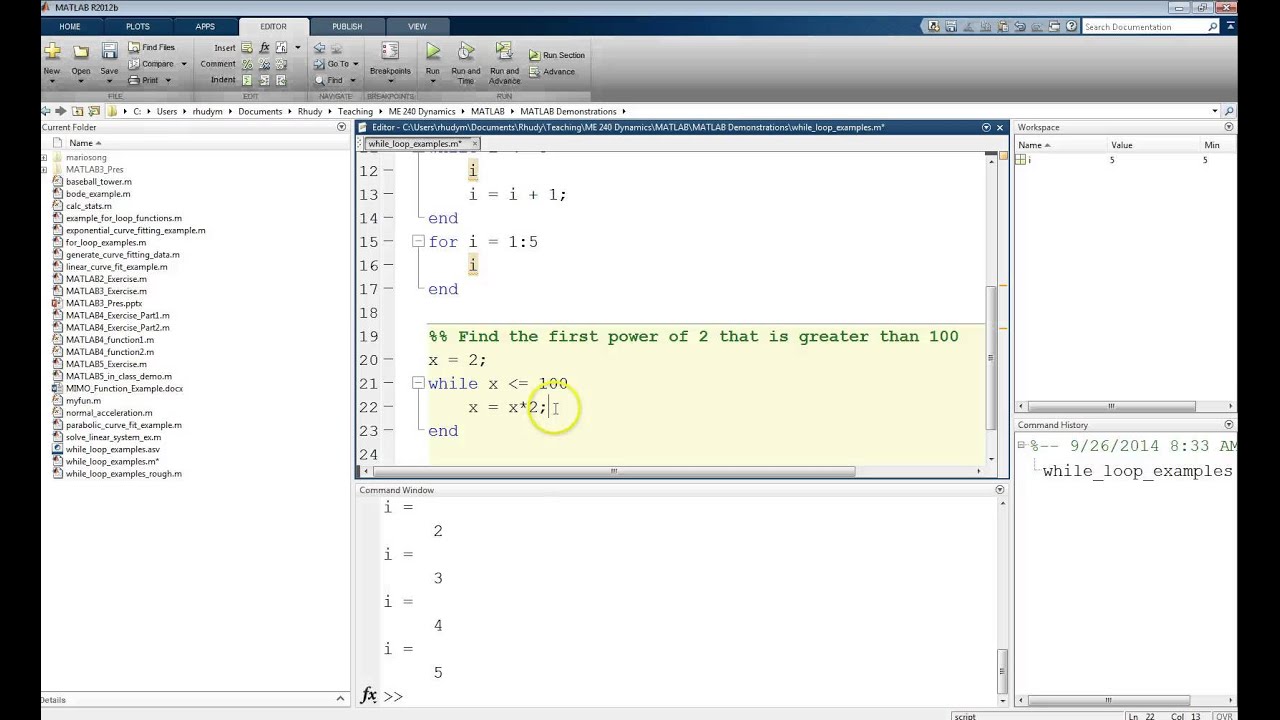
Task: Click the Run and Time icon
Action: tap(465, 52)
